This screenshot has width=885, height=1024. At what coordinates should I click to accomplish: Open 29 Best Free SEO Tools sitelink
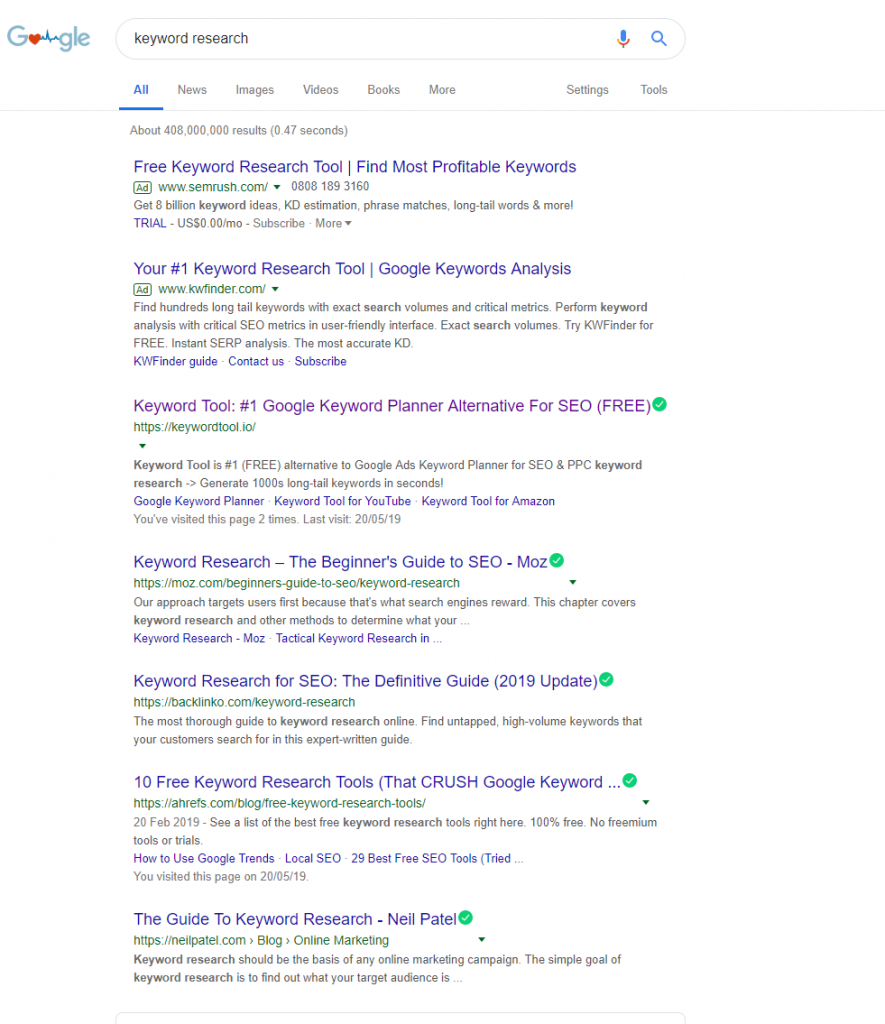[437, 859]
